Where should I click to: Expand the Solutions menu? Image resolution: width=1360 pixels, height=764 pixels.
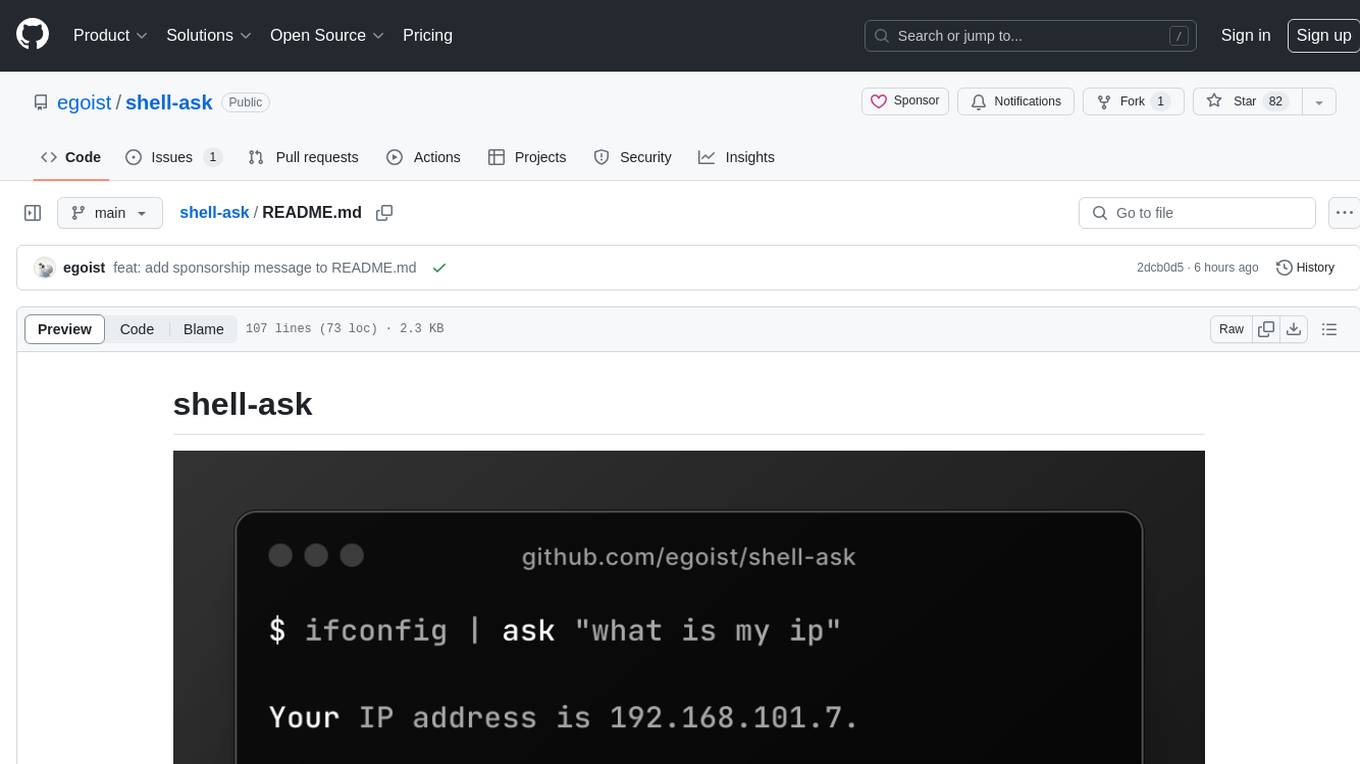pos(208,35)
